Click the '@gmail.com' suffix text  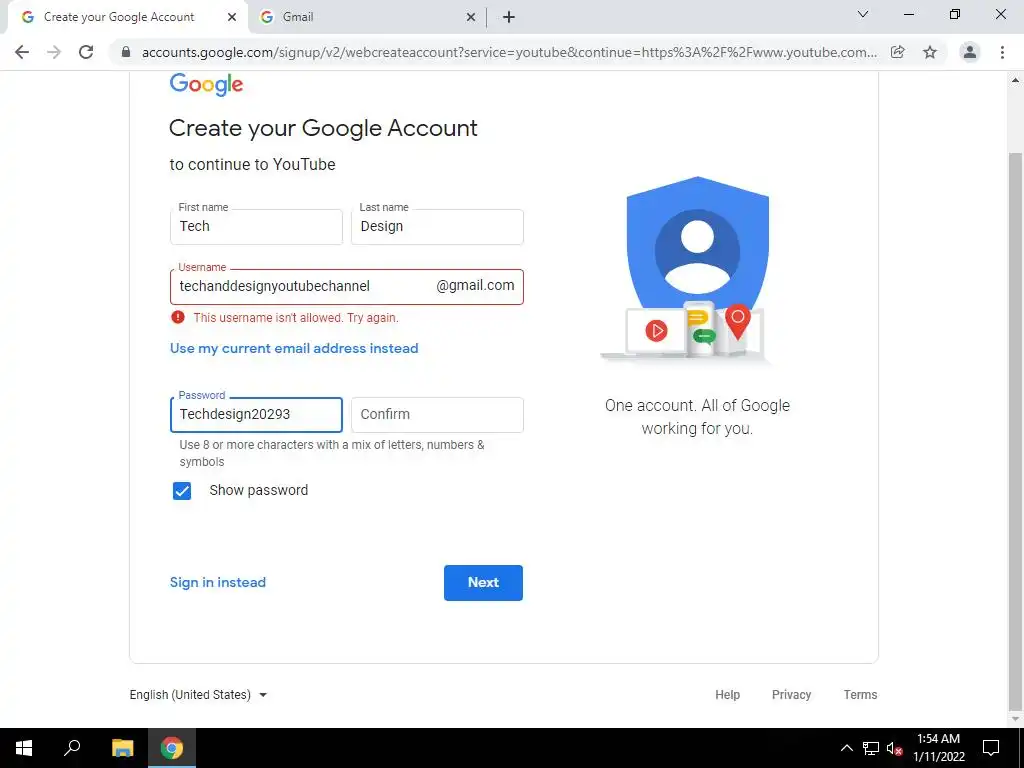coord(475,285)
